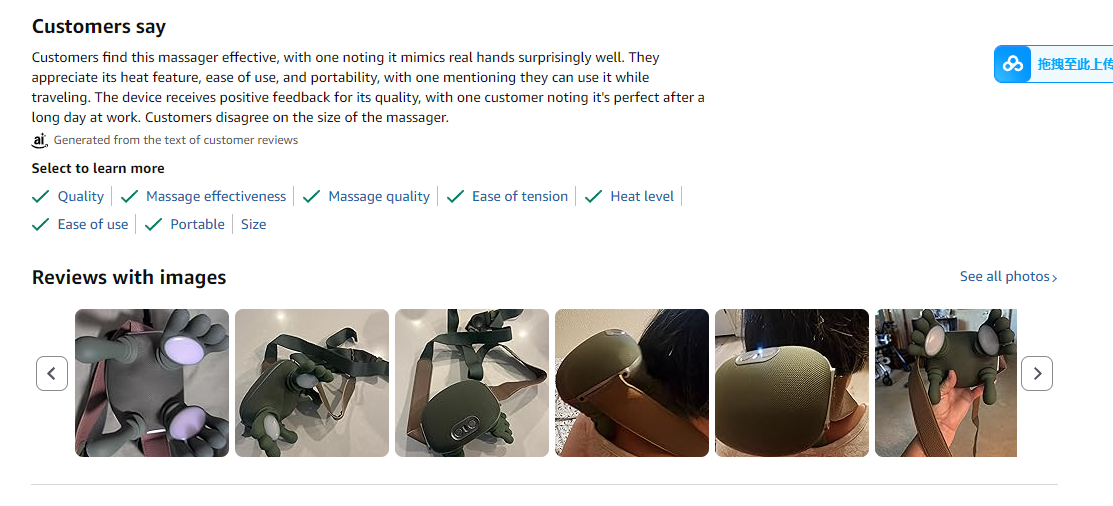
Task: Click the upload button text at right edge
Action: (x=1074, y=64)
